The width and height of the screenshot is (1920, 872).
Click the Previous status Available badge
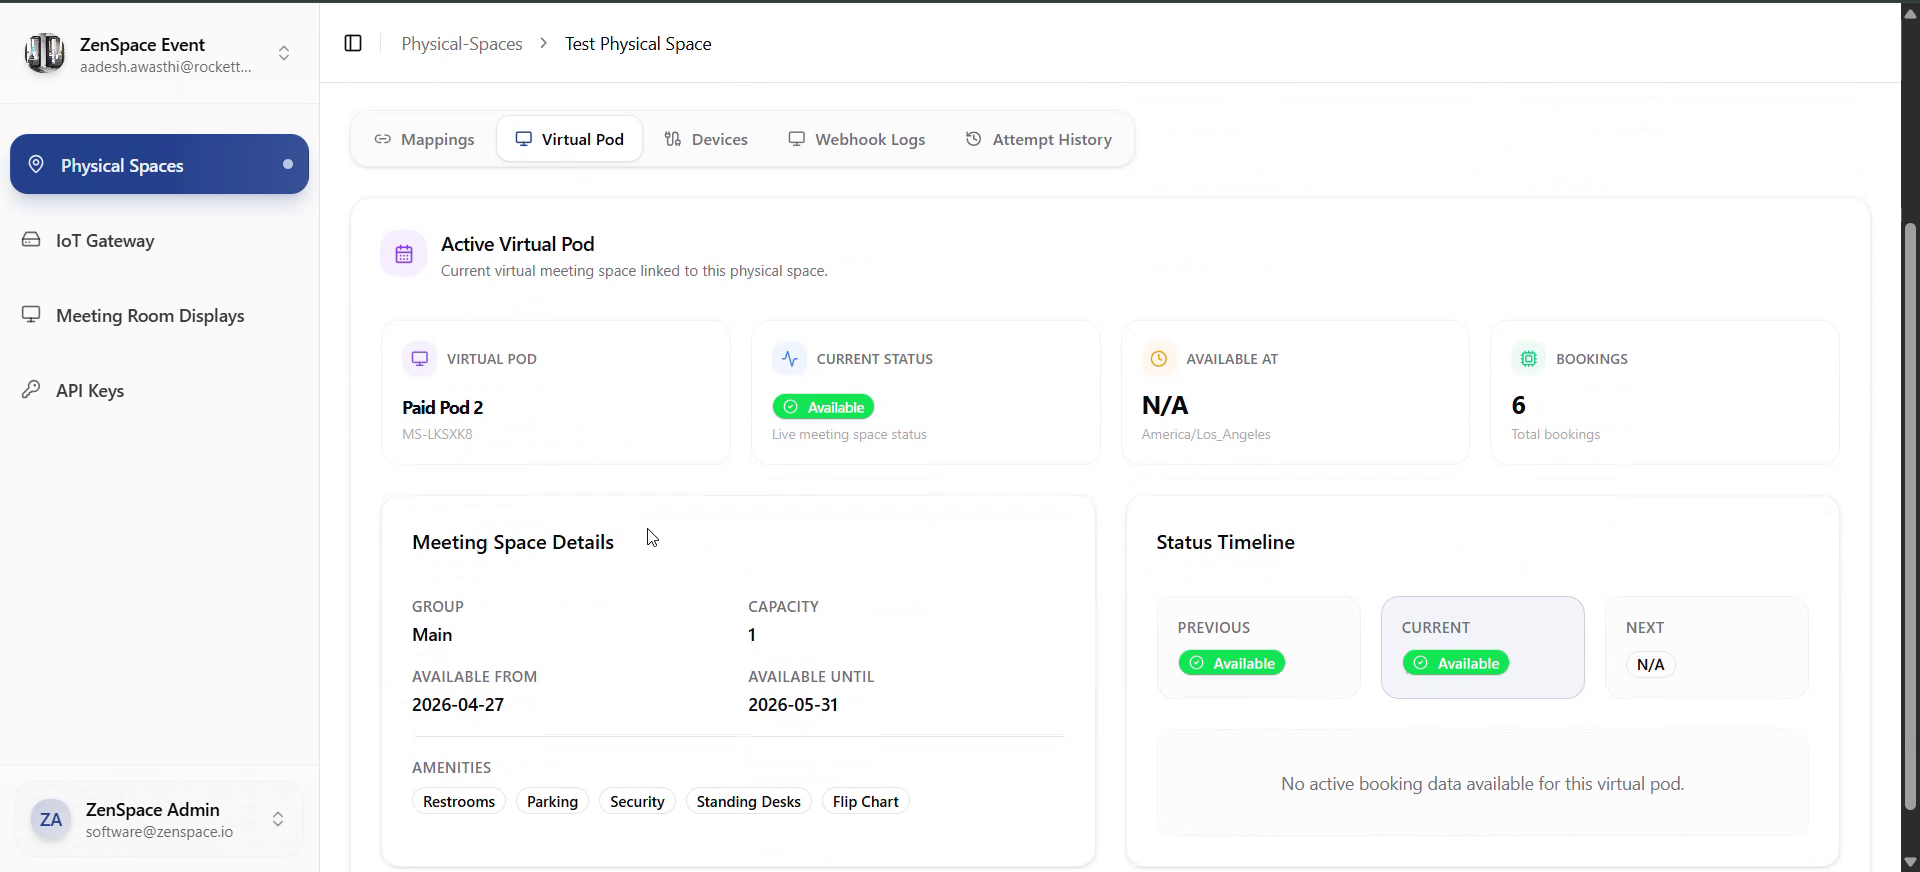pyautogui.click(x=1232, y=663)
